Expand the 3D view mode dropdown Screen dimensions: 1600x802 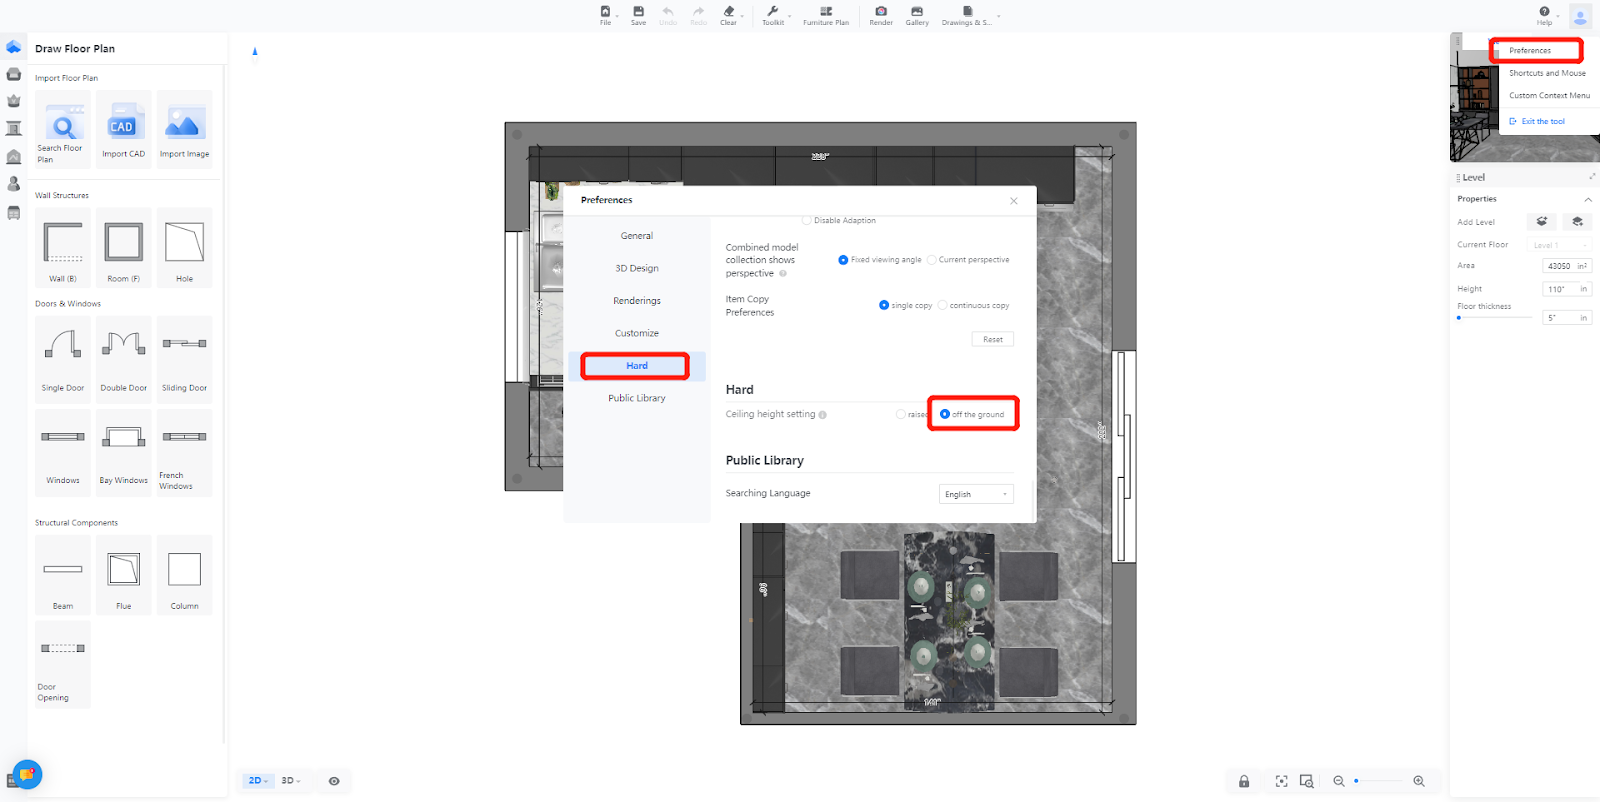(x=291, y=781)
